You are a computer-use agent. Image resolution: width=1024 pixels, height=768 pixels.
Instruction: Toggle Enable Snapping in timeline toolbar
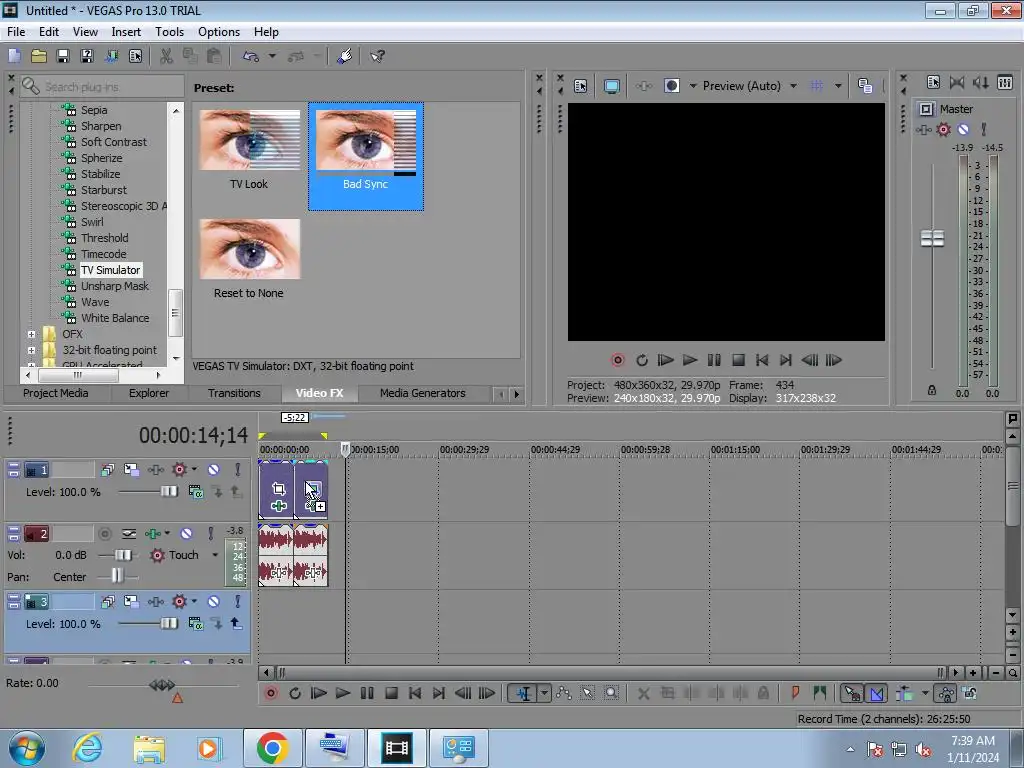point(852,694)
